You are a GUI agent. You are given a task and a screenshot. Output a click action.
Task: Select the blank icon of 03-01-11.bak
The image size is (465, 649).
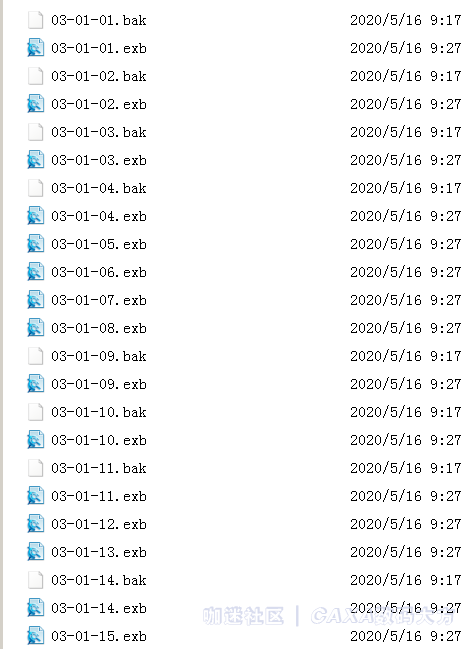click(x=36, y=468)
